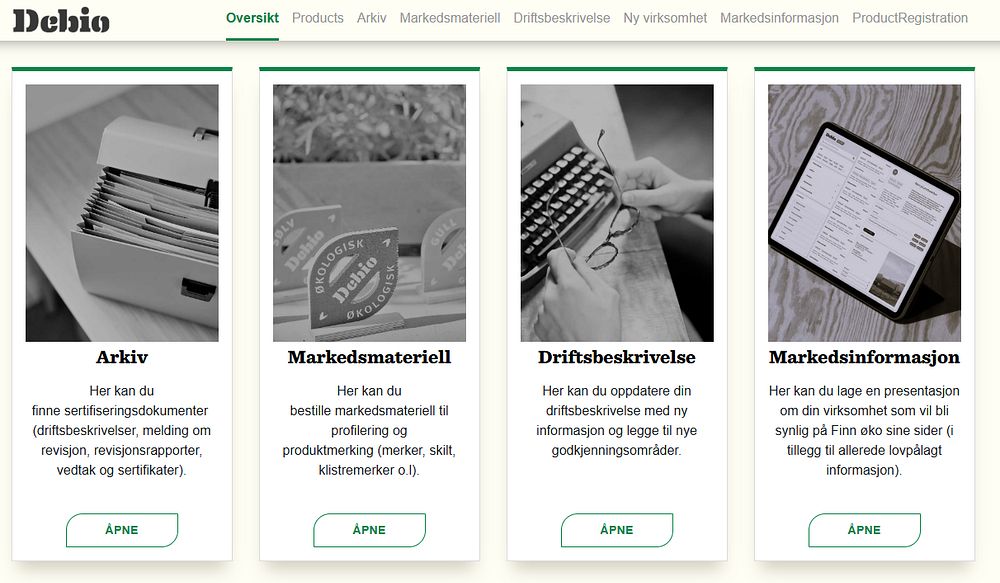This screenshot has height=583, width=1000.
Task: Click the Debio økologisk badges image
Action: [369, 213]
